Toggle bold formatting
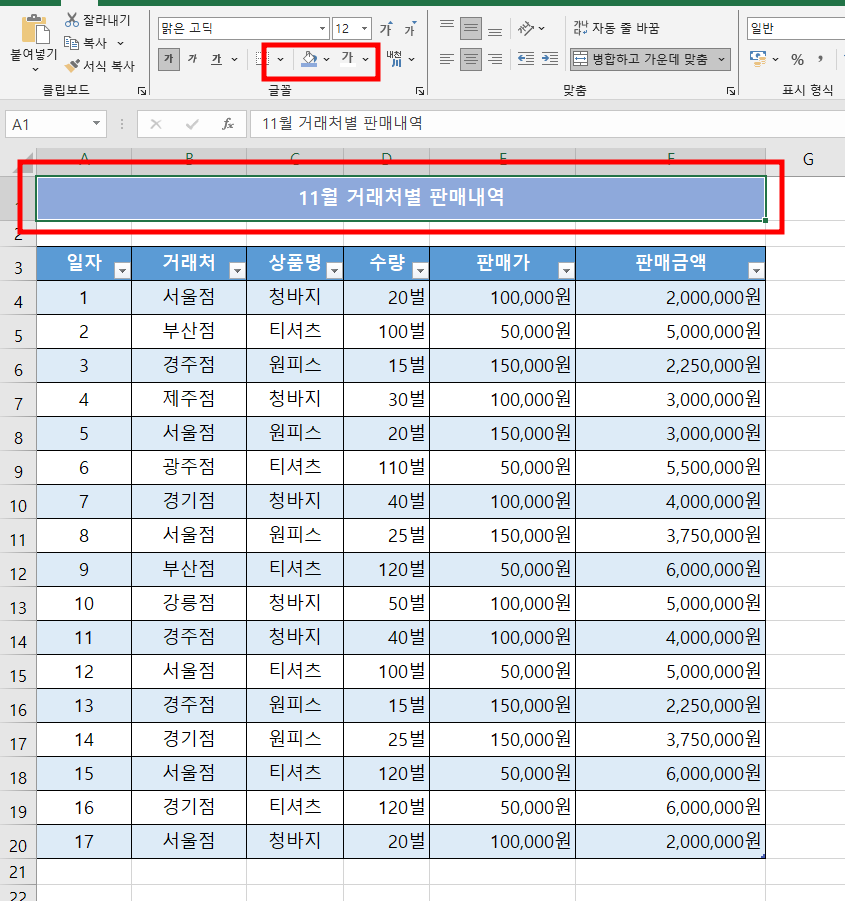Screen dimensions: 845x901 168,59
